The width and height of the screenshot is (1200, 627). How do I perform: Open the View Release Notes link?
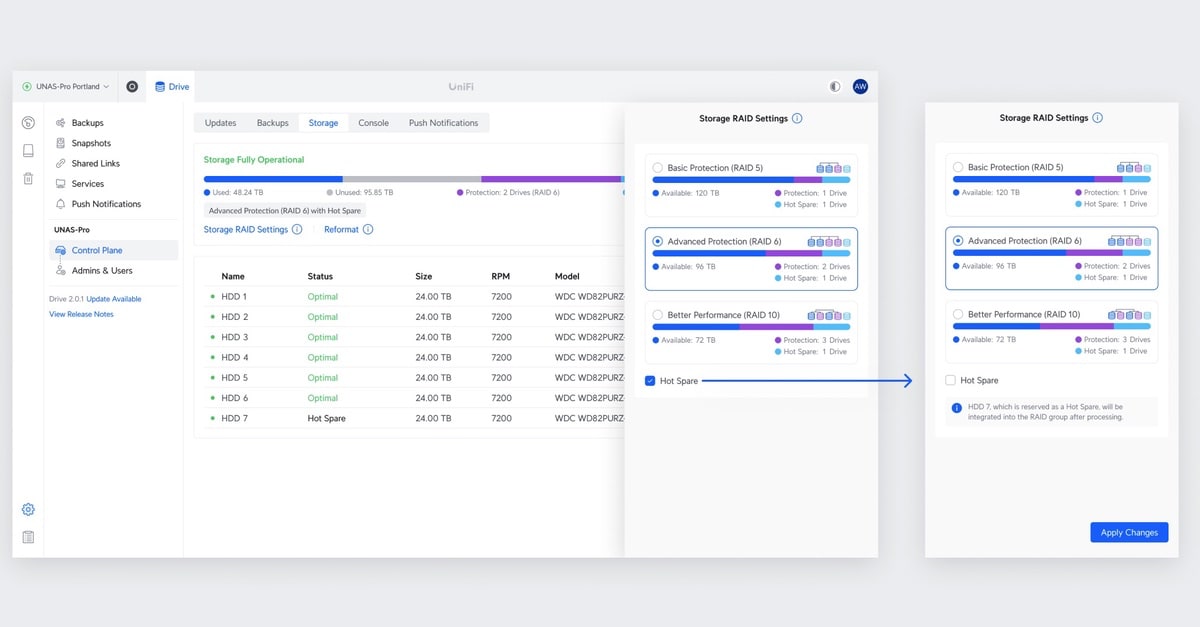point(81,314)
